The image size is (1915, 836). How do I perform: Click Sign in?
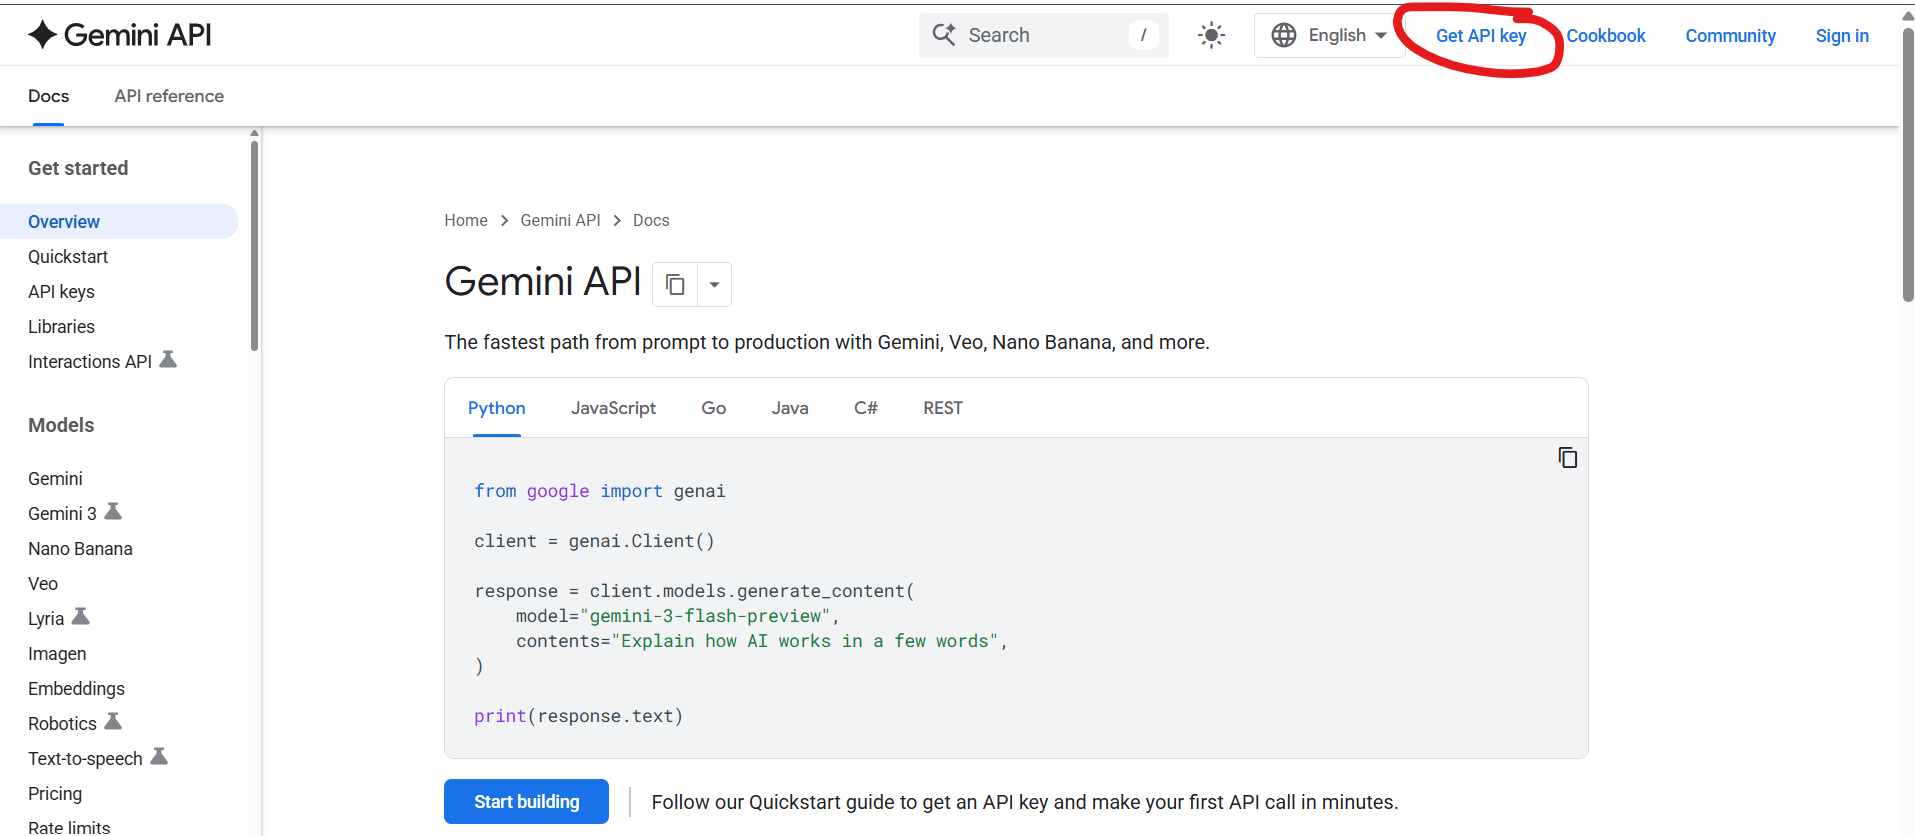coord(1842,36)
